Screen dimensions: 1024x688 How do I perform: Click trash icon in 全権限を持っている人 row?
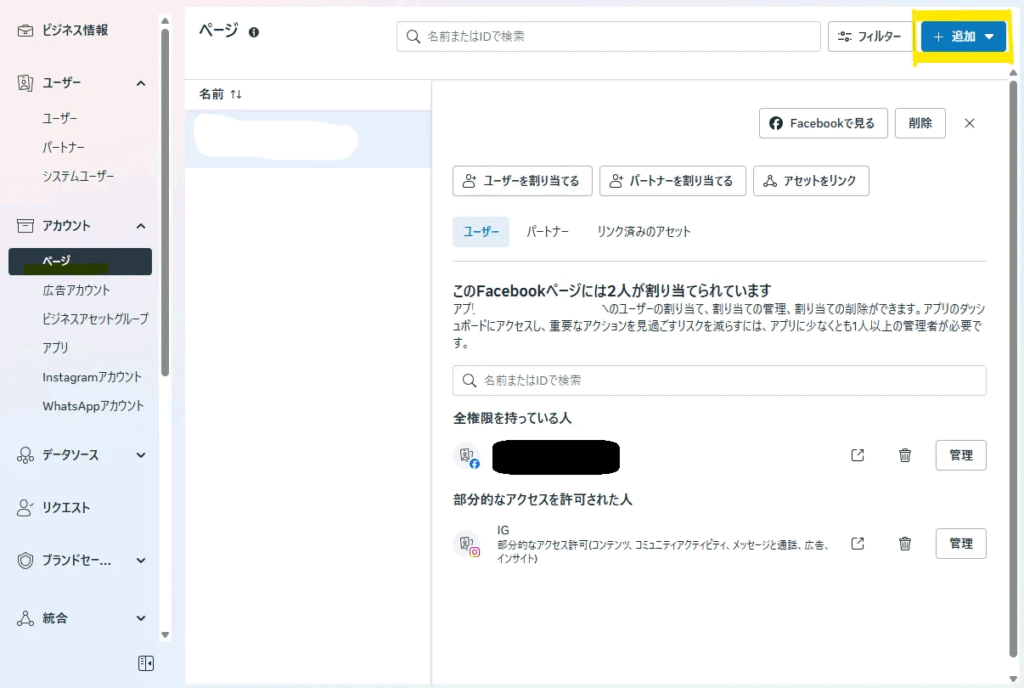pos(905,455)
